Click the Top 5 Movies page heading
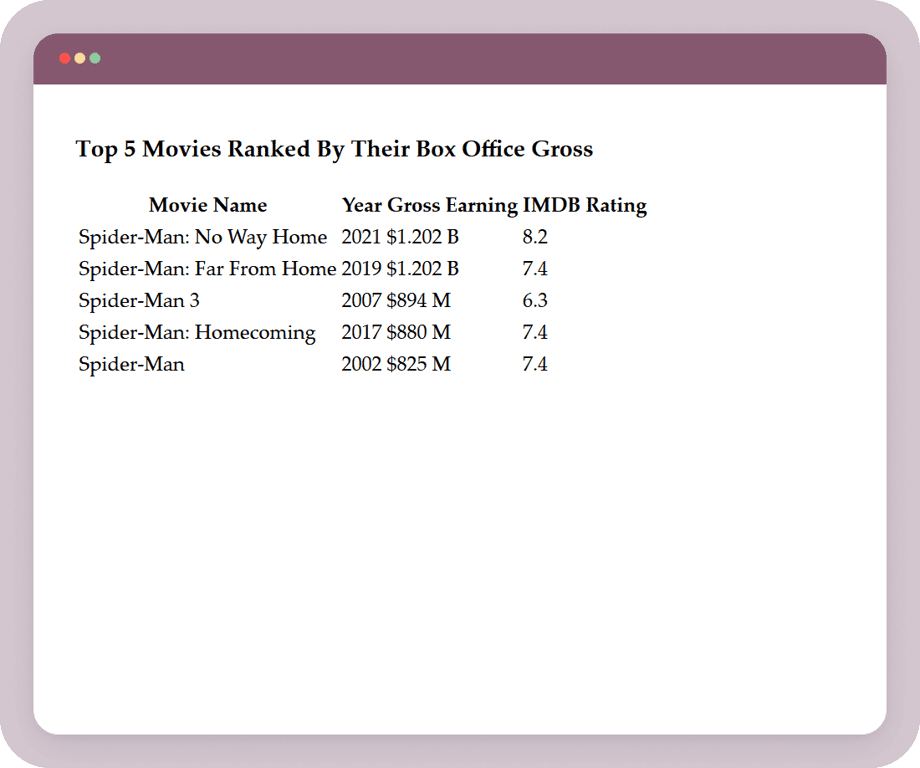Viewport: 920px width, 768px height. 334,149
